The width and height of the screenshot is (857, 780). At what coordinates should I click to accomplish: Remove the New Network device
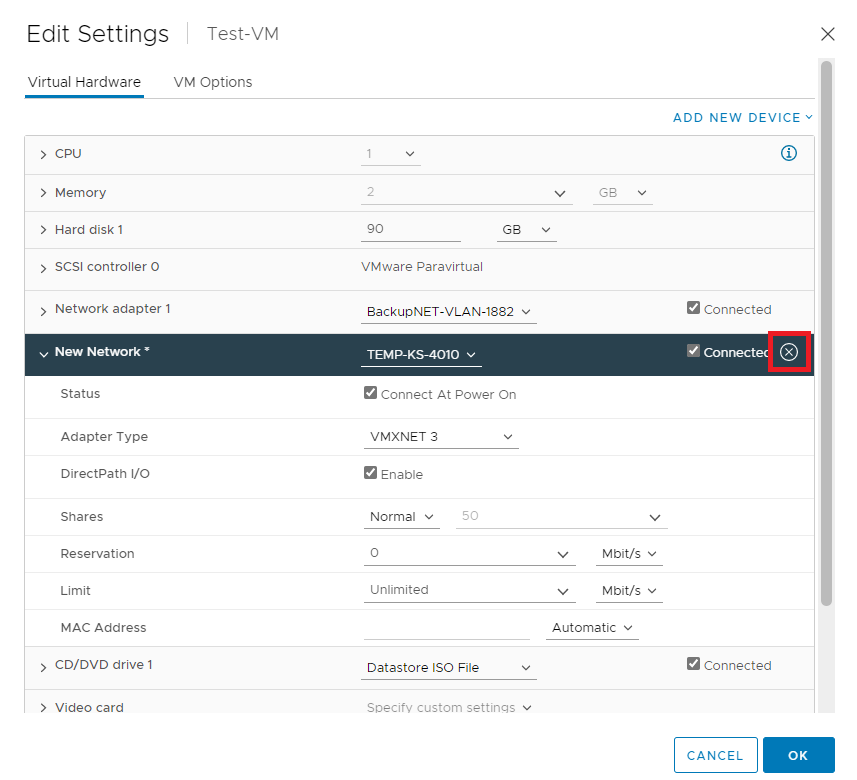(788, 352)
